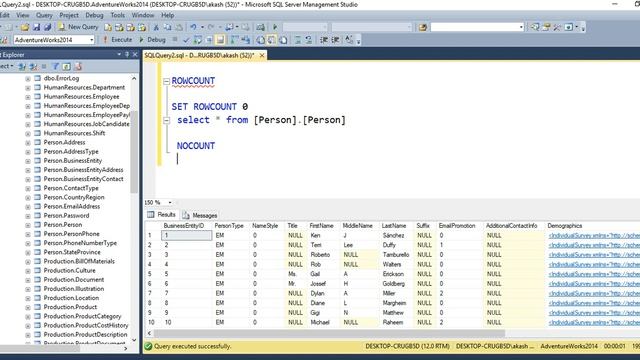Click the Execute button
Image resolution: width=640 pixels, height=360 pixels.
[117, 40]
